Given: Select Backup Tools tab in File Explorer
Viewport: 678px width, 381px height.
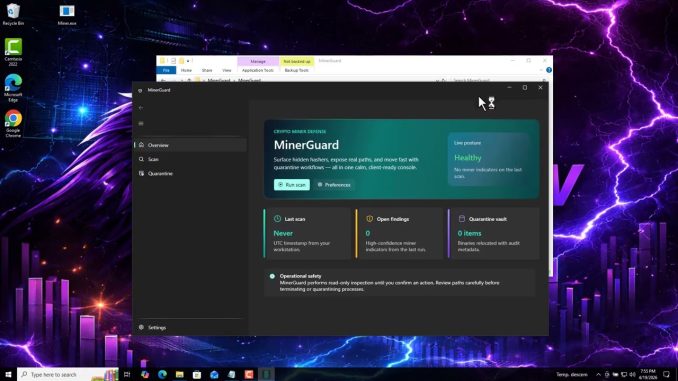Looking at the screenshot, I should [x=297, y=70].
